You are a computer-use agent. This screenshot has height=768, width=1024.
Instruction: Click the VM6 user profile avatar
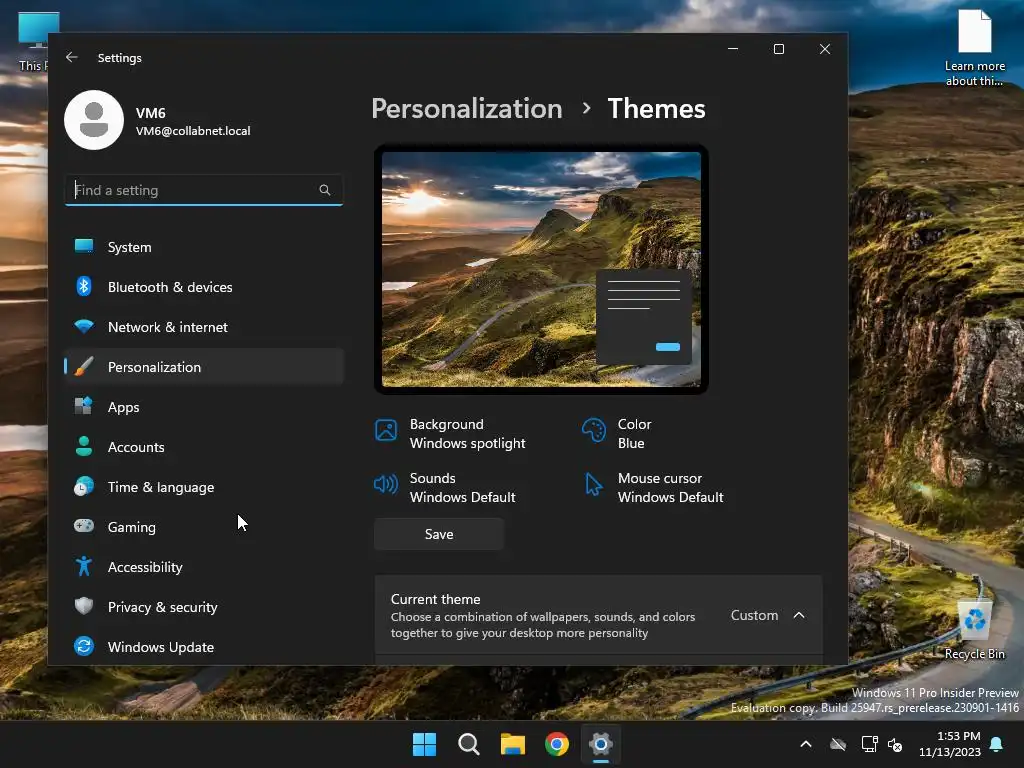coord(94,120)
